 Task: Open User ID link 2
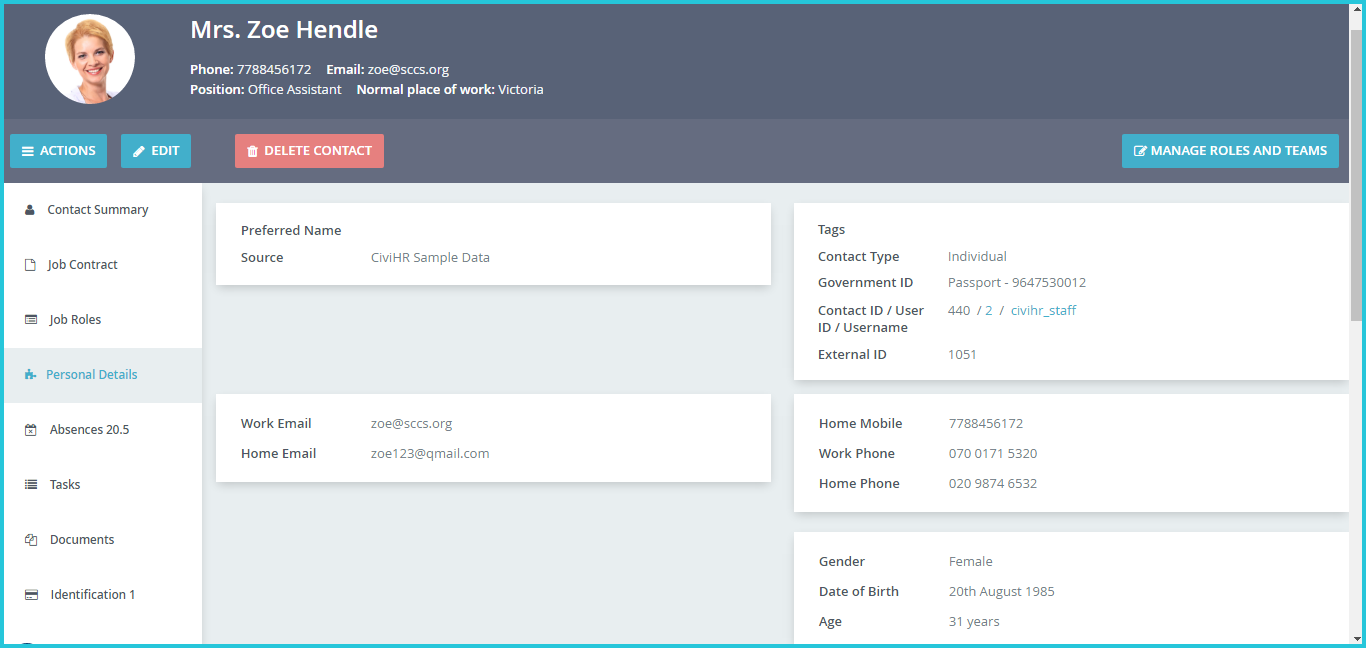pyautogui.click(x=989, y=311)
